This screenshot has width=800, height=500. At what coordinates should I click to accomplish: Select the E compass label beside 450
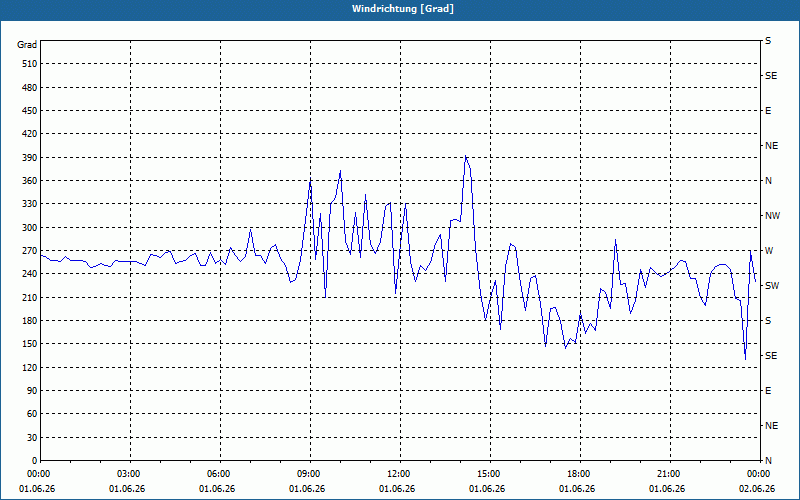768,111
